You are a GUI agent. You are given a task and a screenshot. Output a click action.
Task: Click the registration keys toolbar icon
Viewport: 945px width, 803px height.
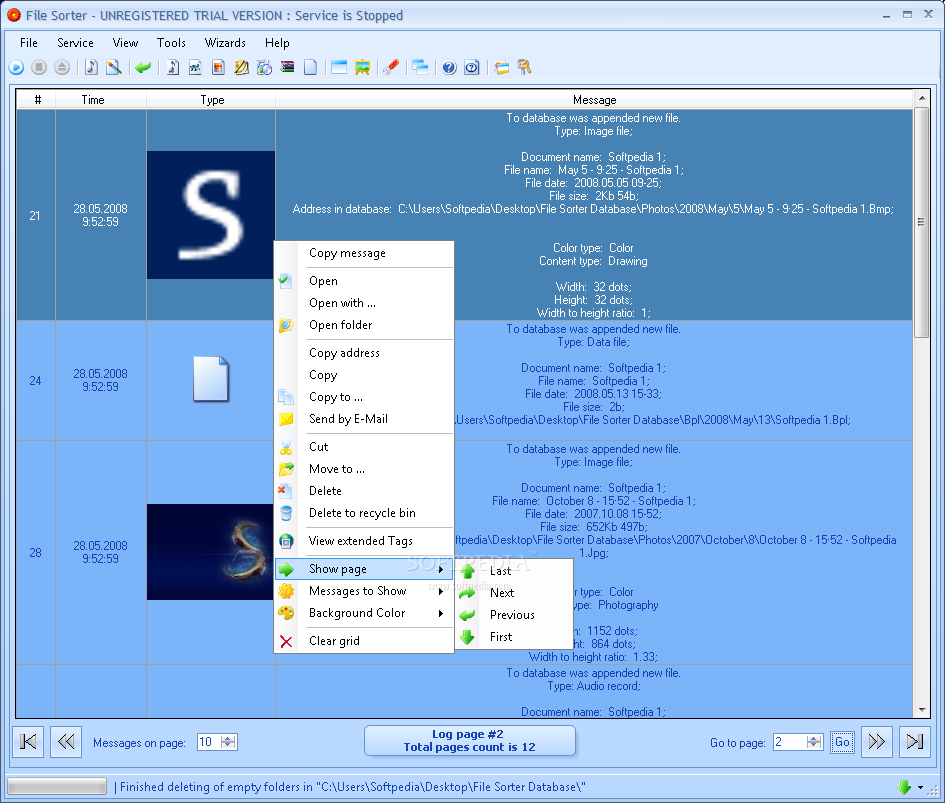[524, 68]
